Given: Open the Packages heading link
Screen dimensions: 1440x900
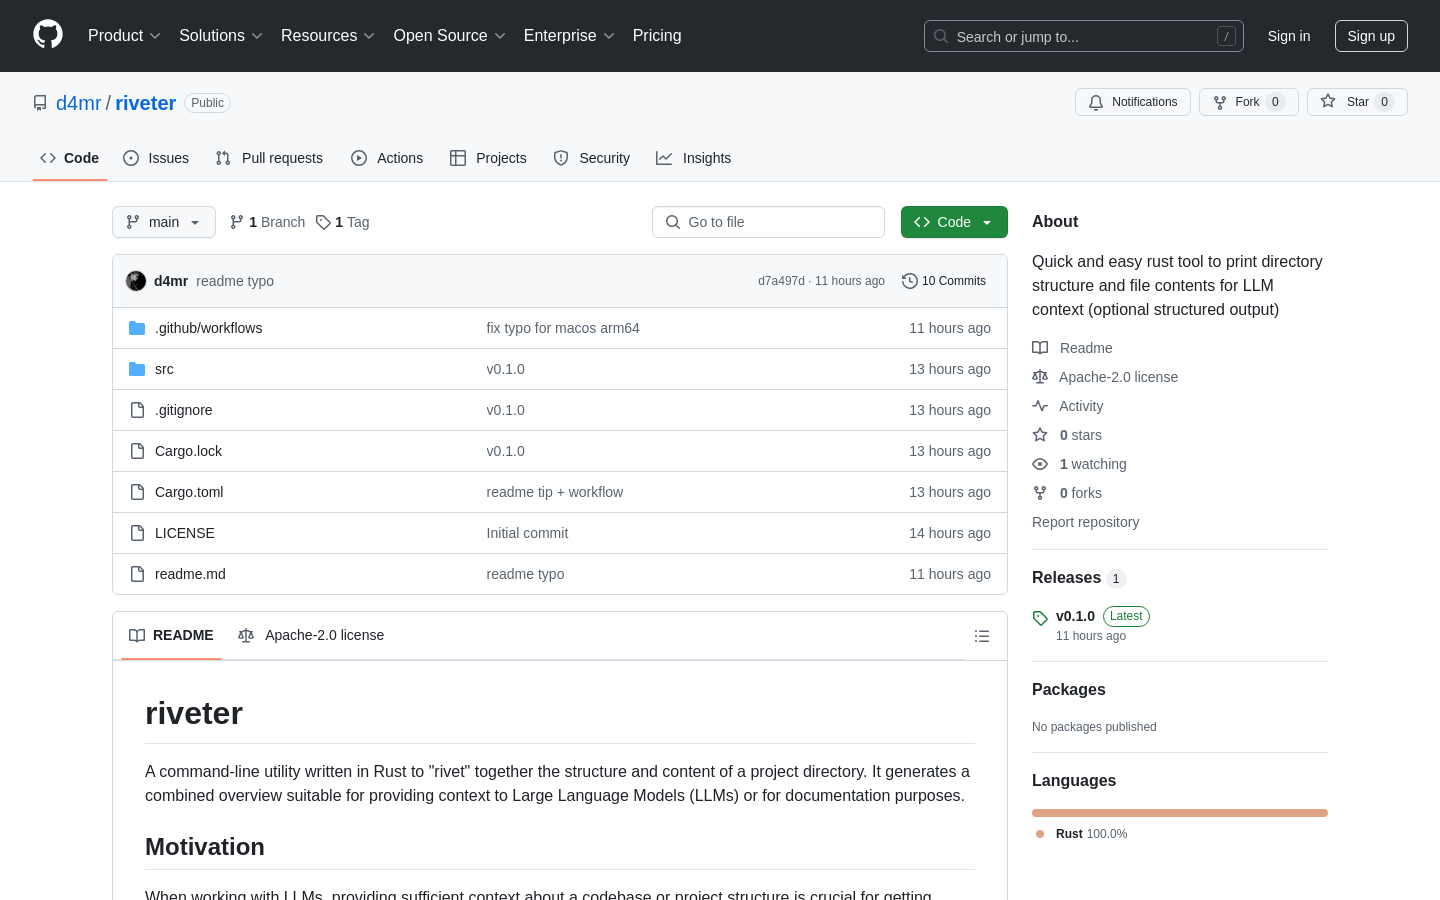Looking at the screenshot, I should [1069, 690].
